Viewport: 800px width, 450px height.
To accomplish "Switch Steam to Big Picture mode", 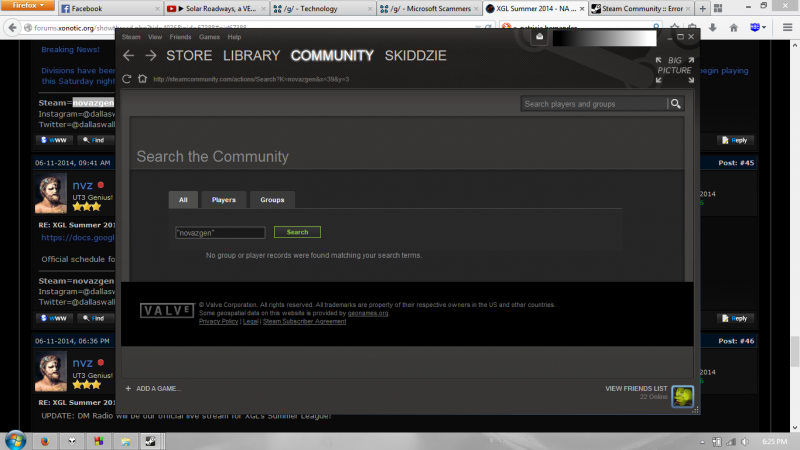I will click(x=674, y=70).
